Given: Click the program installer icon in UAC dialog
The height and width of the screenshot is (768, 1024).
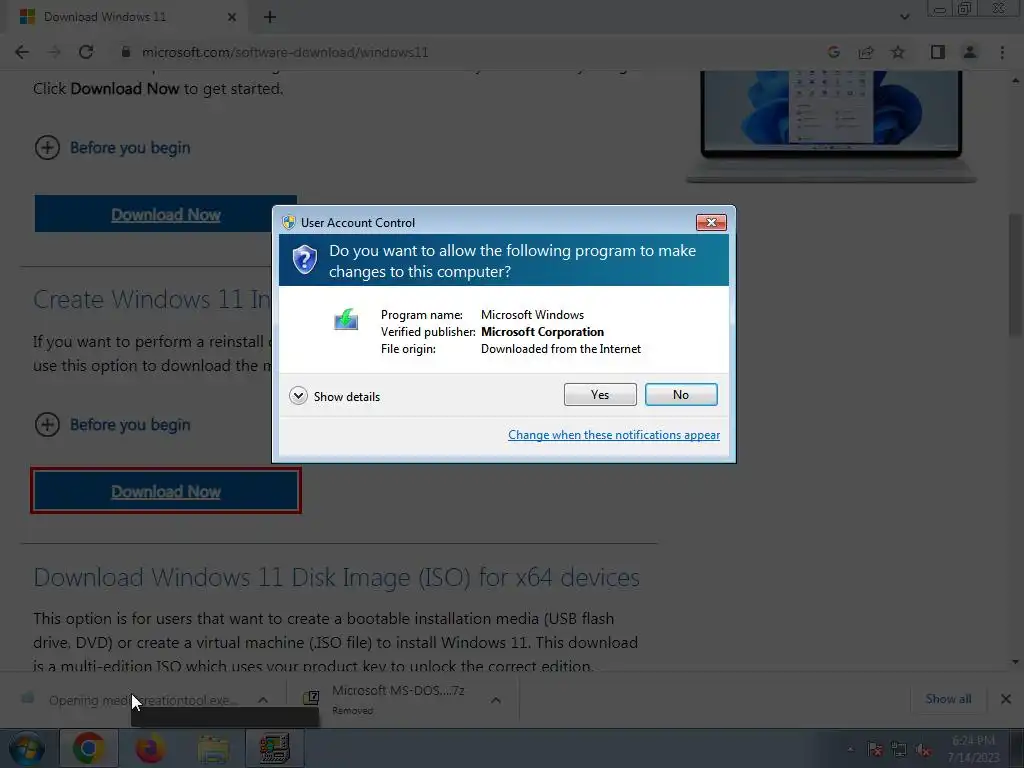Looking at the screenshot, I should (x=346, y=319).
